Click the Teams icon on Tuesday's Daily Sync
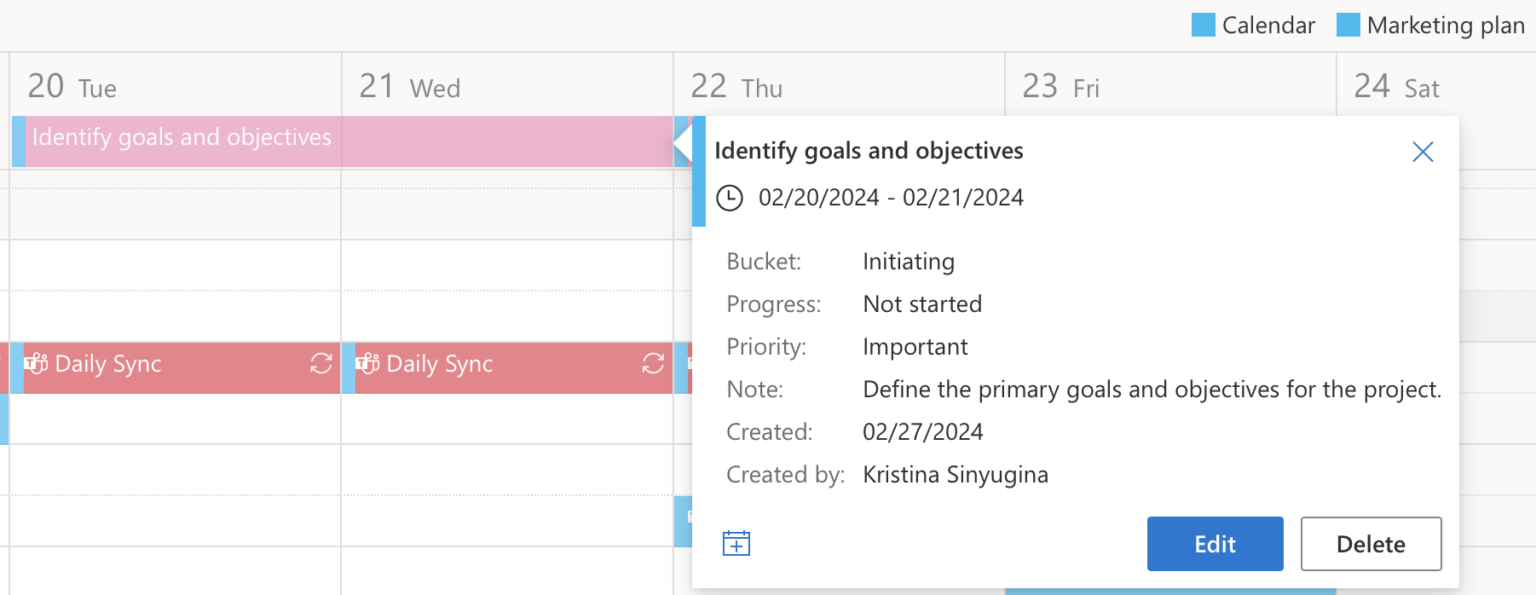 (35, 364)
